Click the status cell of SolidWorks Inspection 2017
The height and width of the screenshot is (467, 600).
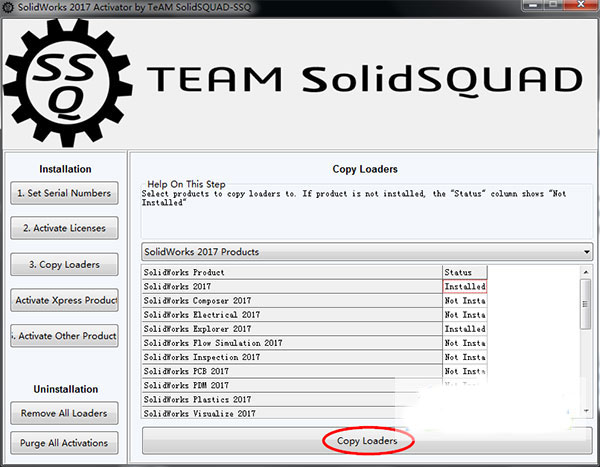[465, 357]
